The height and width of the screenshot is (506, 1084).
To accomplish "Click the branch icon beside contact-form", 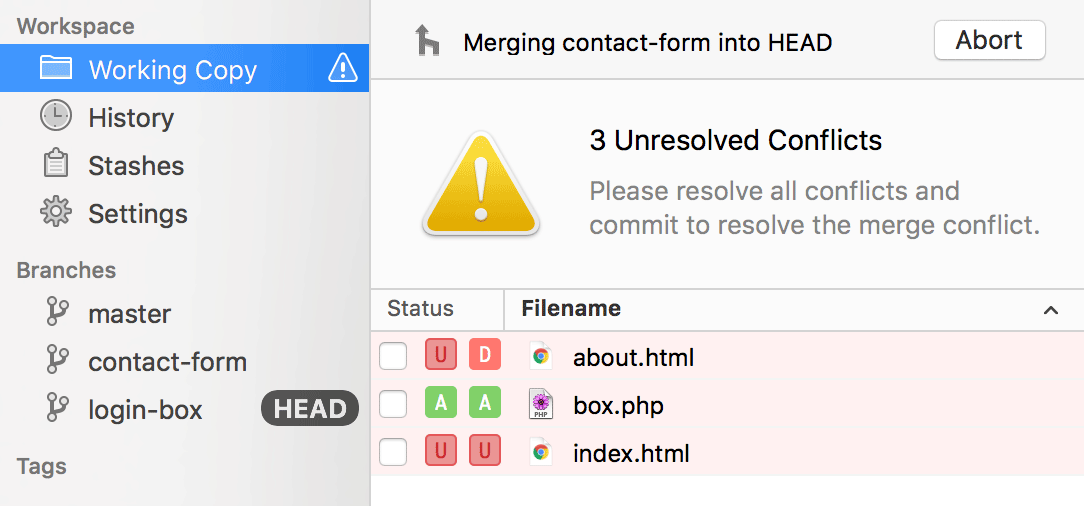I will 57,361.
